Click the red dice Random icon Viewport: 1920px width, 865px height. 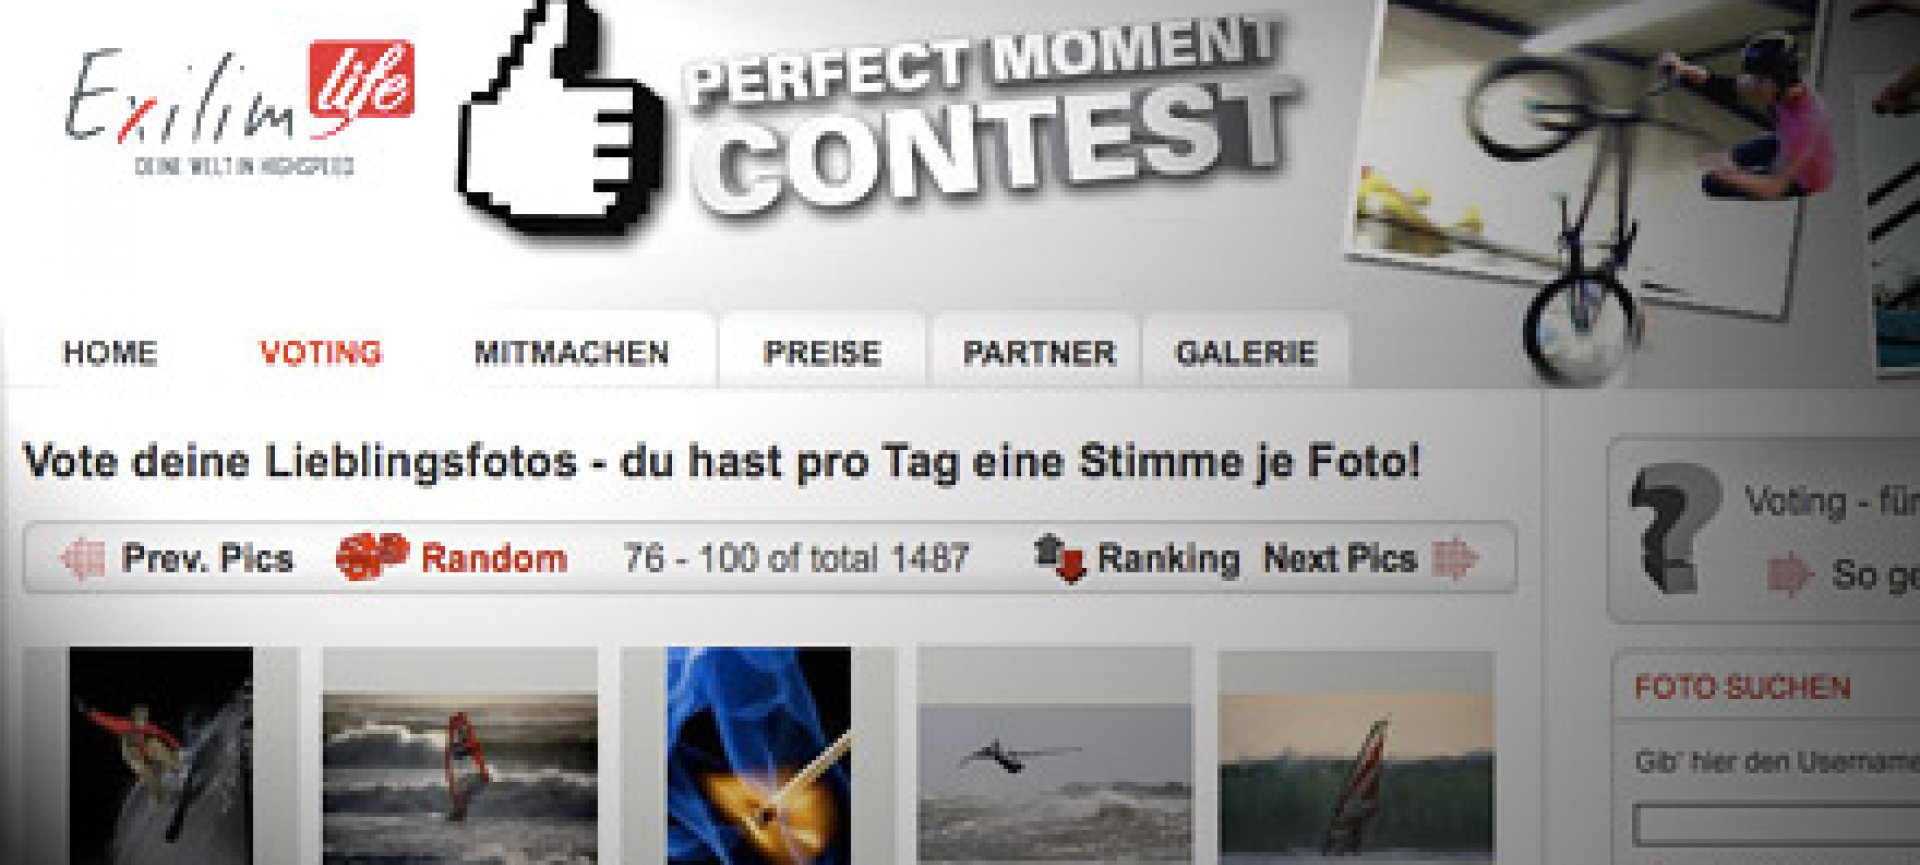[372, 556]
